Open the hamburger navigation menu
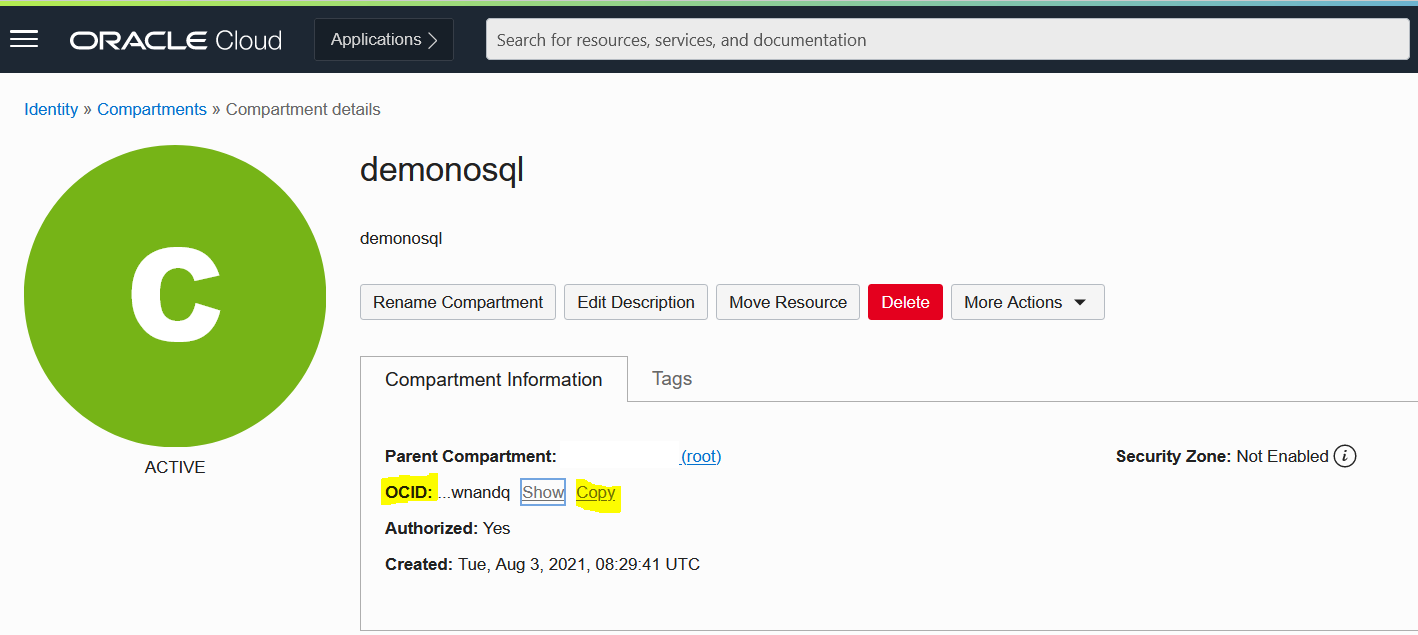 pos(24,39)
